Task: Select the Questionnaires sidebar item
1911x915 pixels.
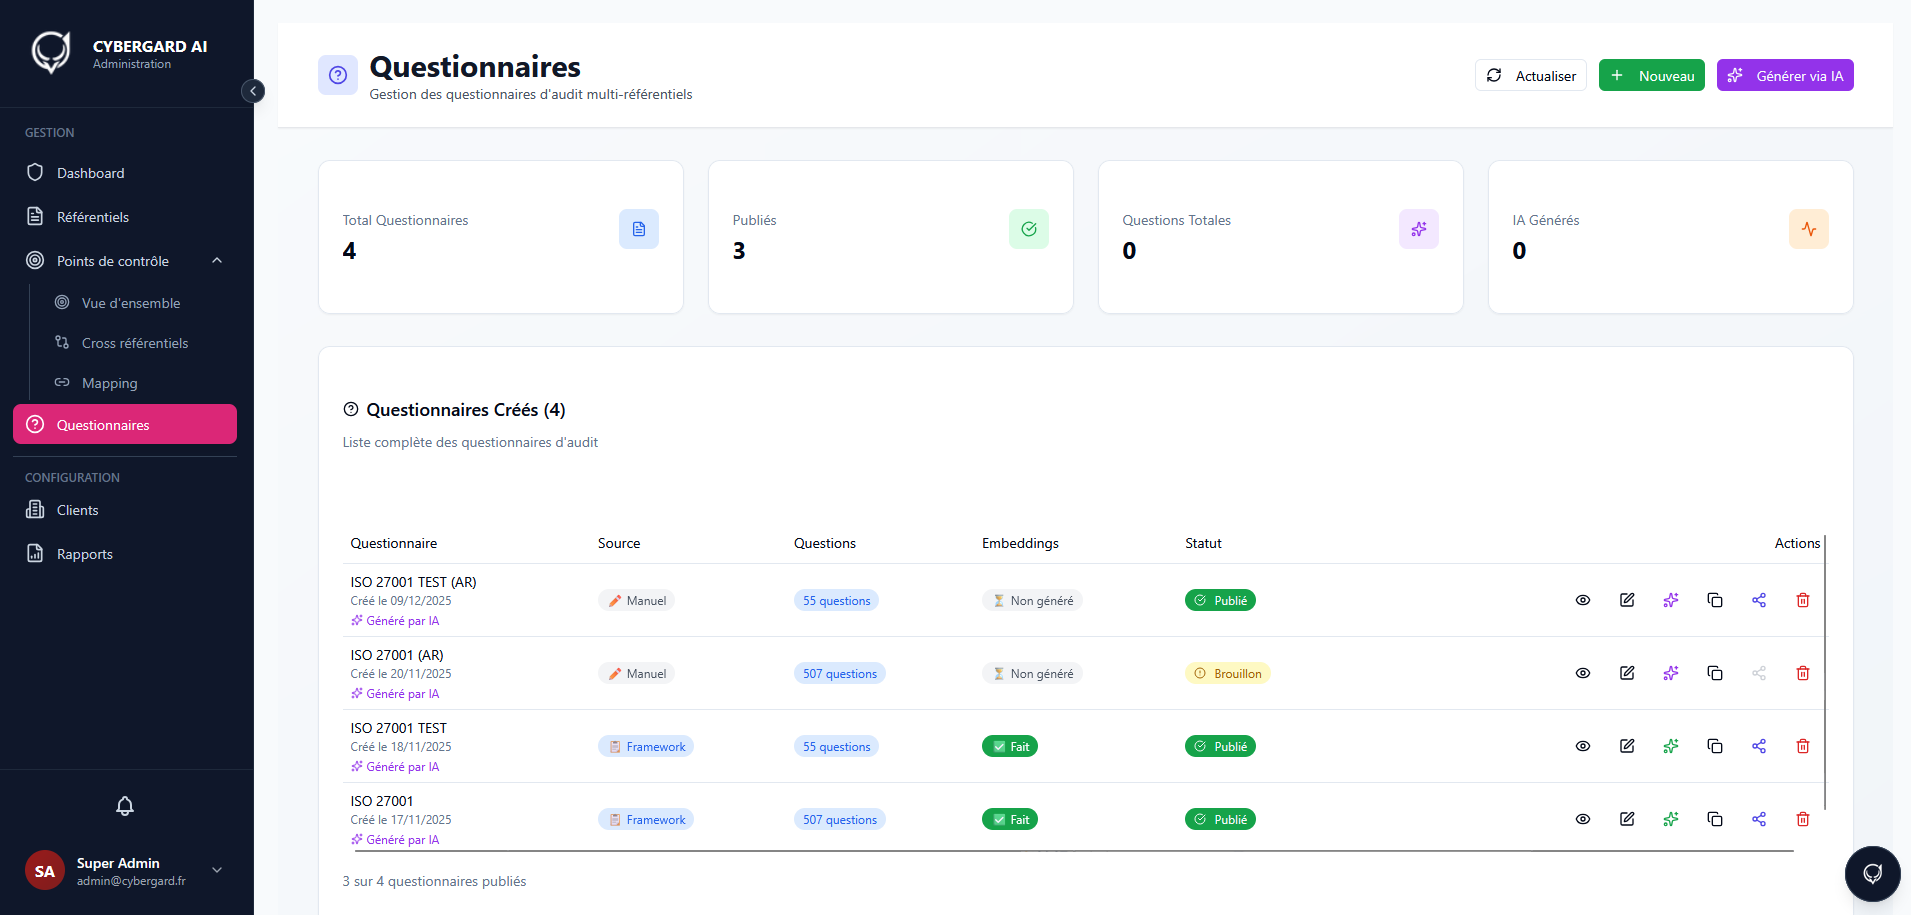Action: (125, 424)
